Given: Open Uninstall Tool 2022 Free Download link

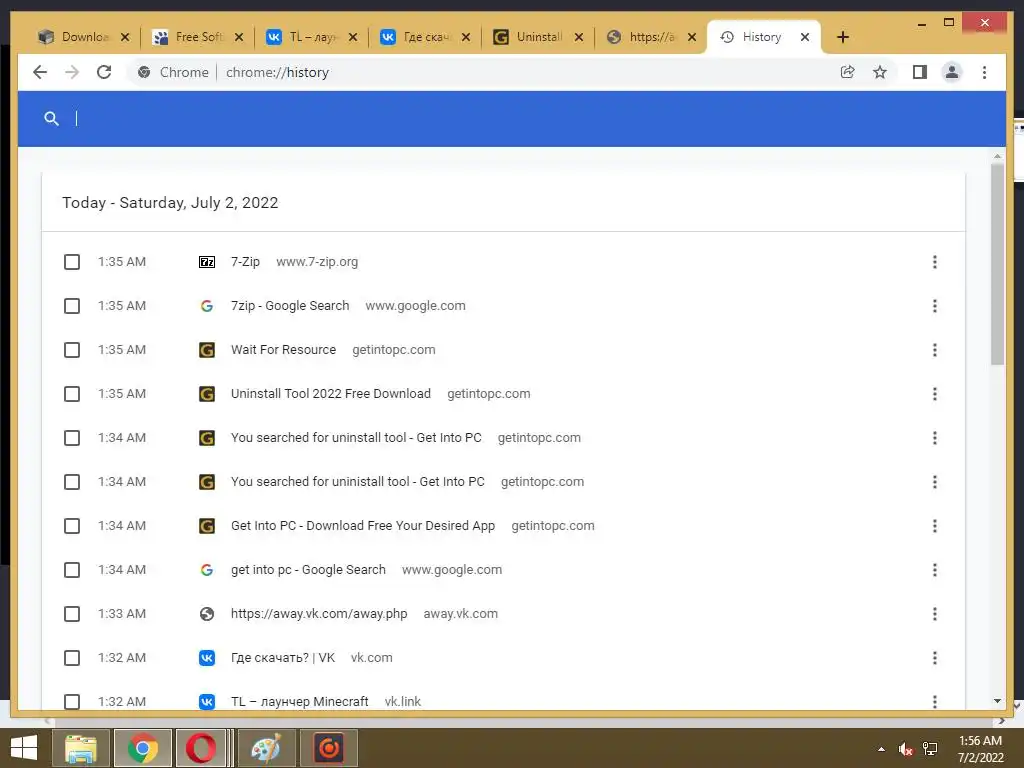Looking at the screenshot, I should pos(330,394).
